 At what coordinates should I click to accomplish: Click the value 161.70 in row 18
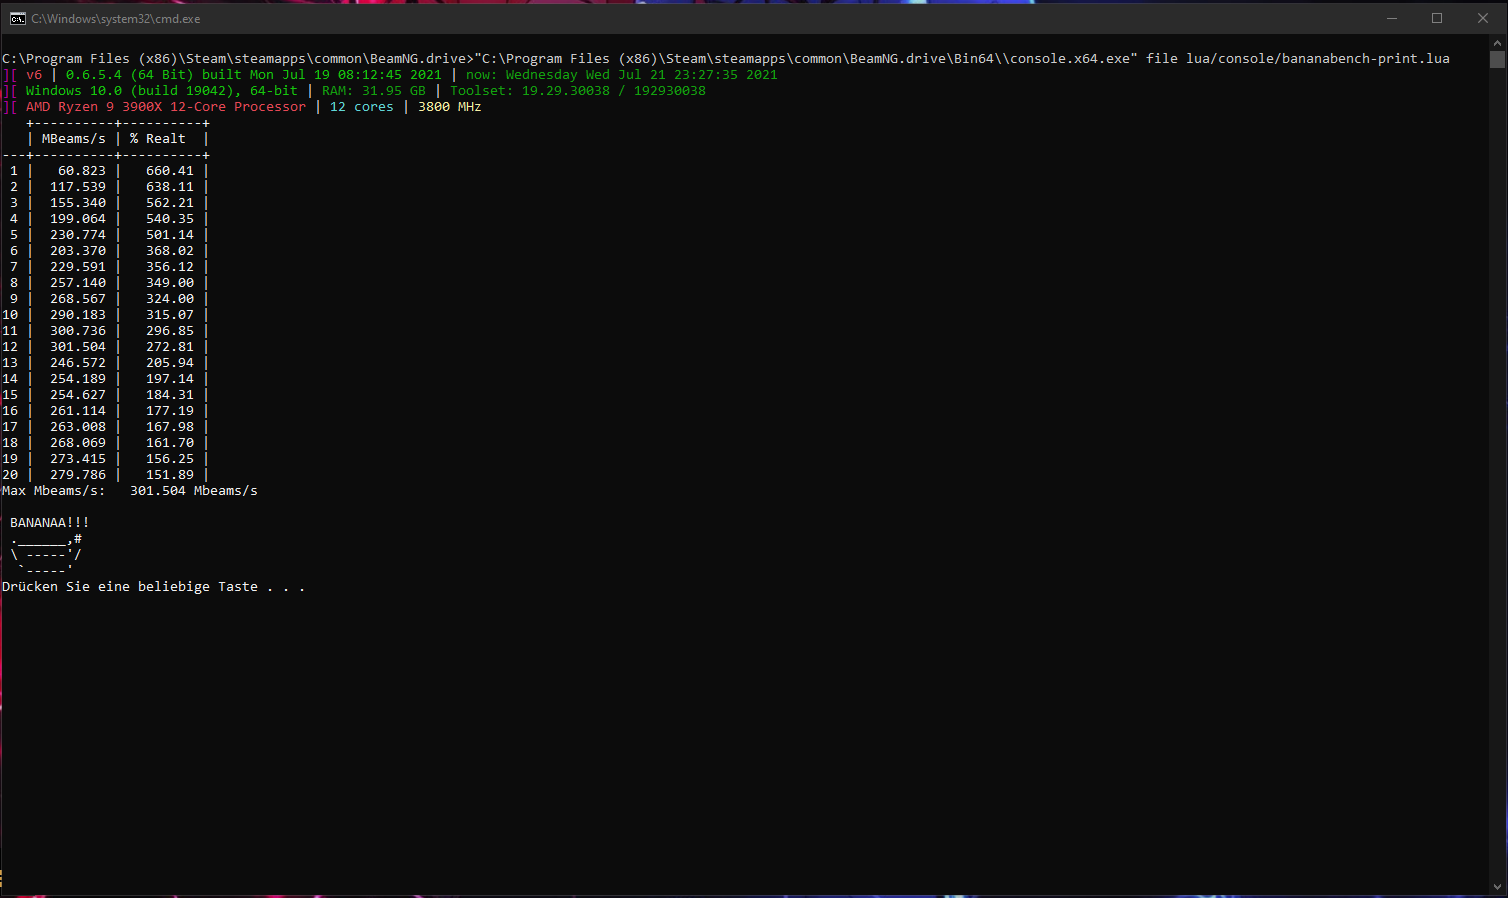pyautogui.click(x=170, y=443)
